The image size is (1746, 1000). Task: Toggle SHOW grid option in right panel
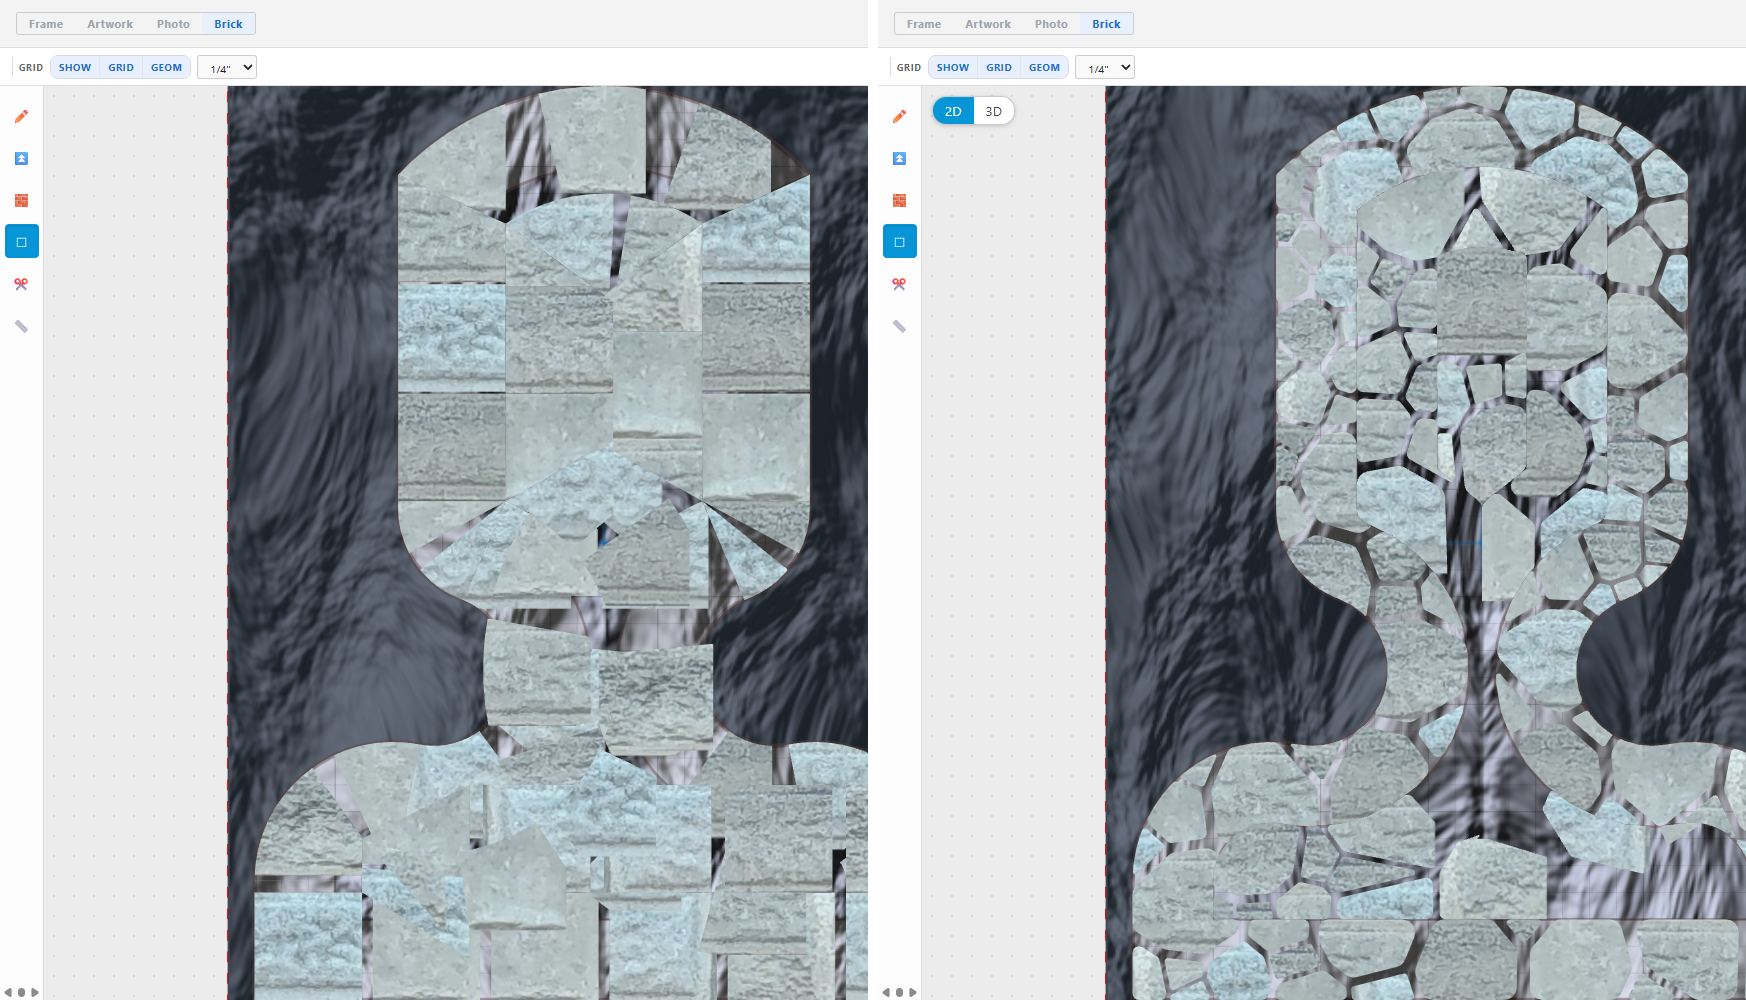tap(953, 68)
